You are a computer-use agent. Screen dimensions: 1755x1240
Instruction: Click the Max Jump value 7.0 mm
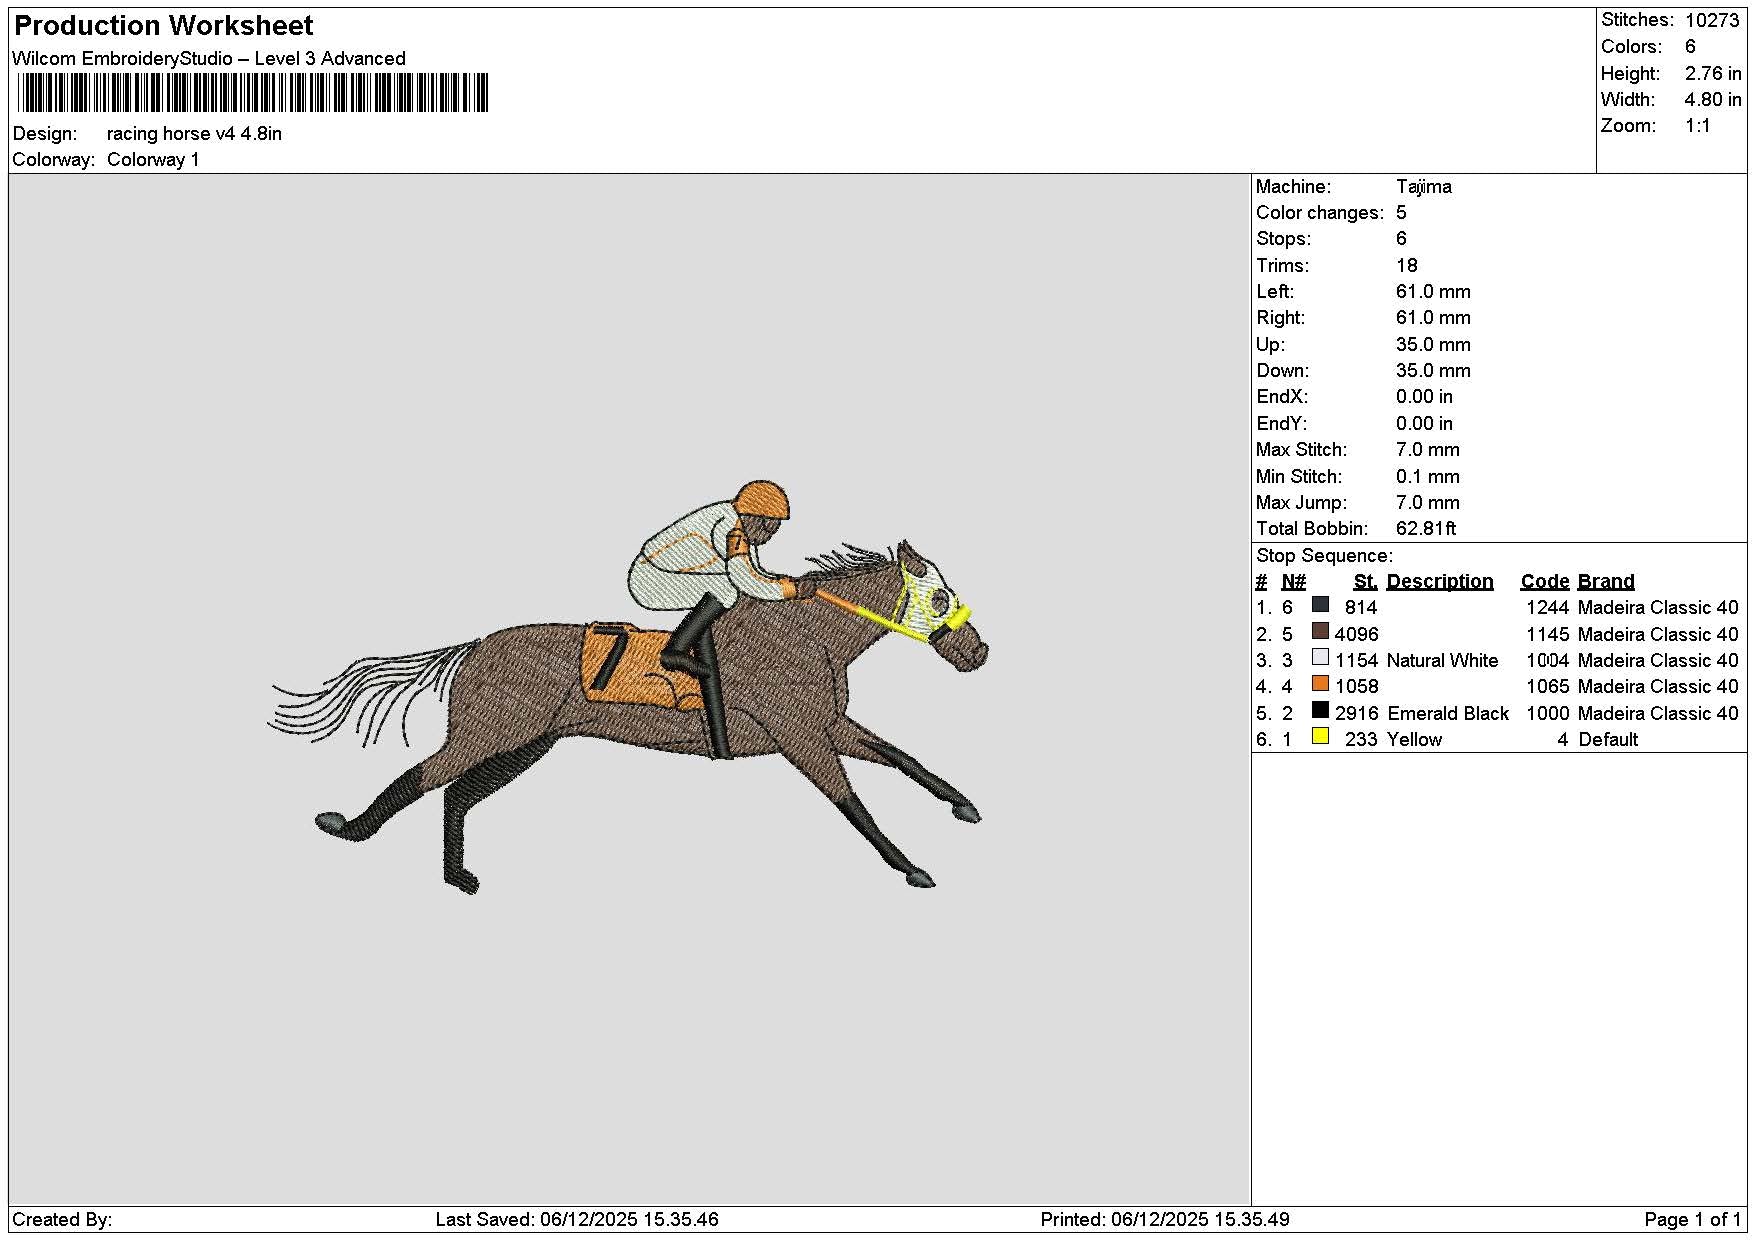[x=1428, y=502]
